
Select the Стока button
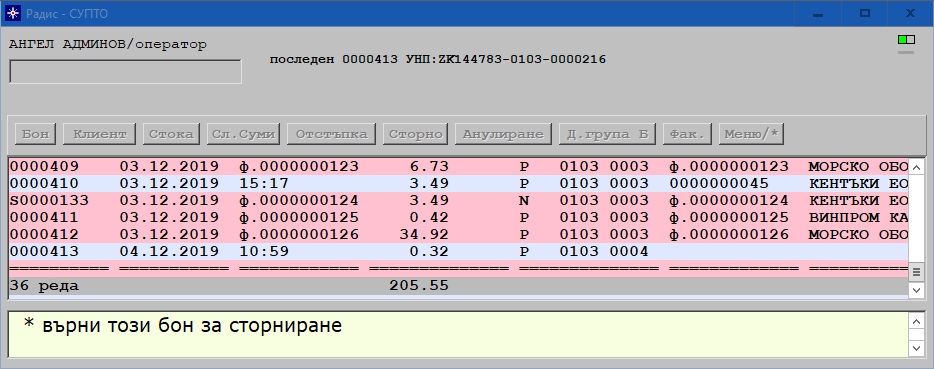tap(171, 134)
